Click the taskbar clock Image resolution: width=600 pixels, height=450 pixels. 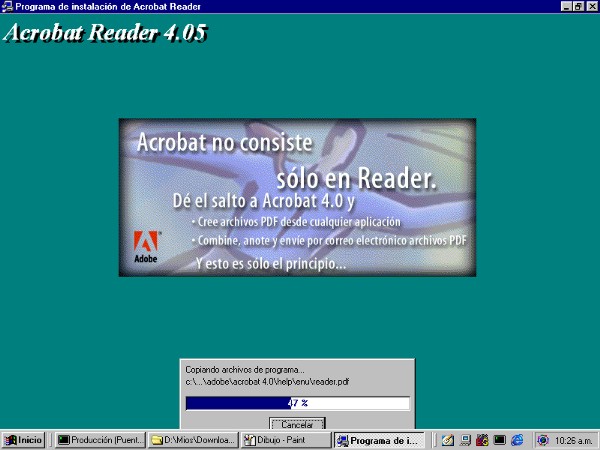point(573,439)
